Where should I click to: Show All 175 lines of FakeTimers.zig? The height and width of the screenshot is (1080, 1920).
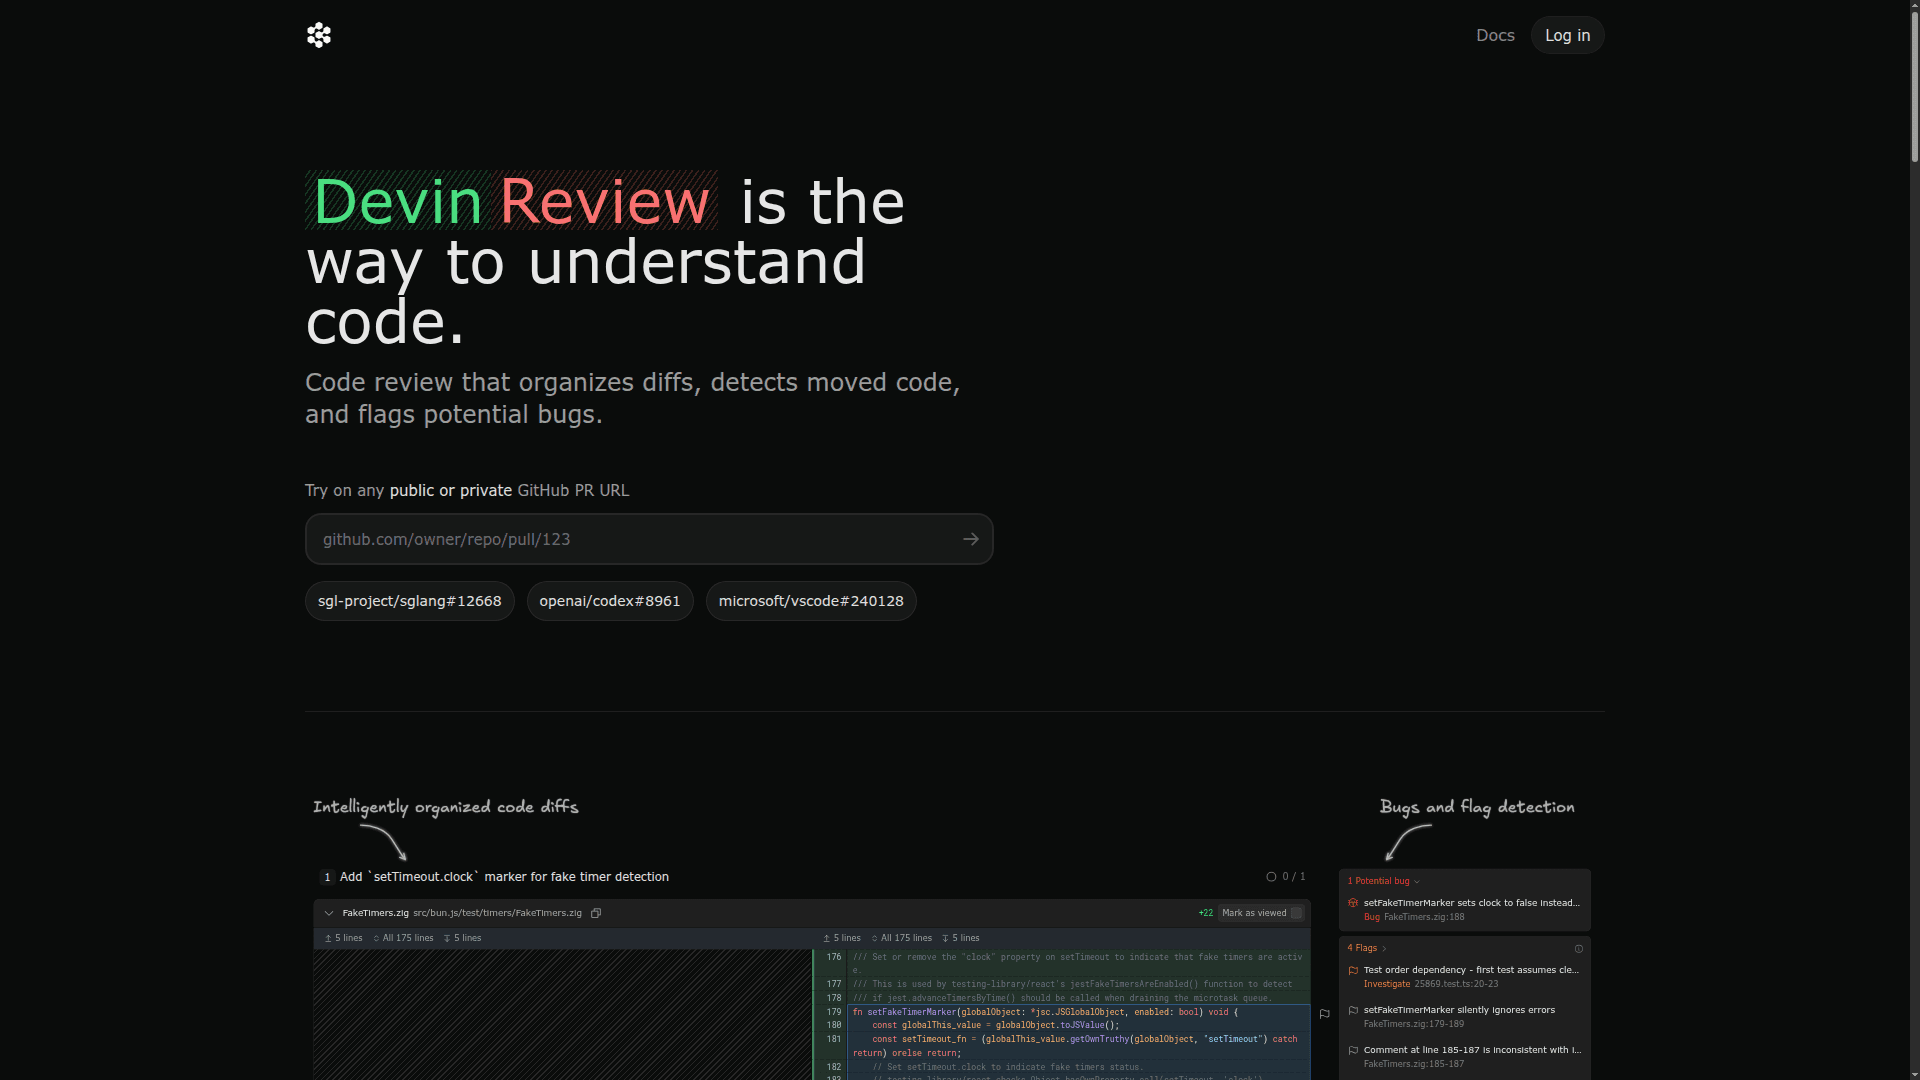[405, 937]
